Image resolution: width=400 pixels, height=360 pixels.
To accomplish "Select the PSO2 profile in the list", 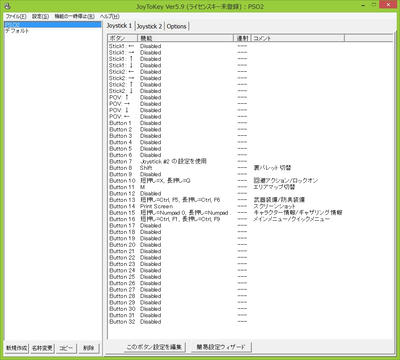I will tap(52, 25).
